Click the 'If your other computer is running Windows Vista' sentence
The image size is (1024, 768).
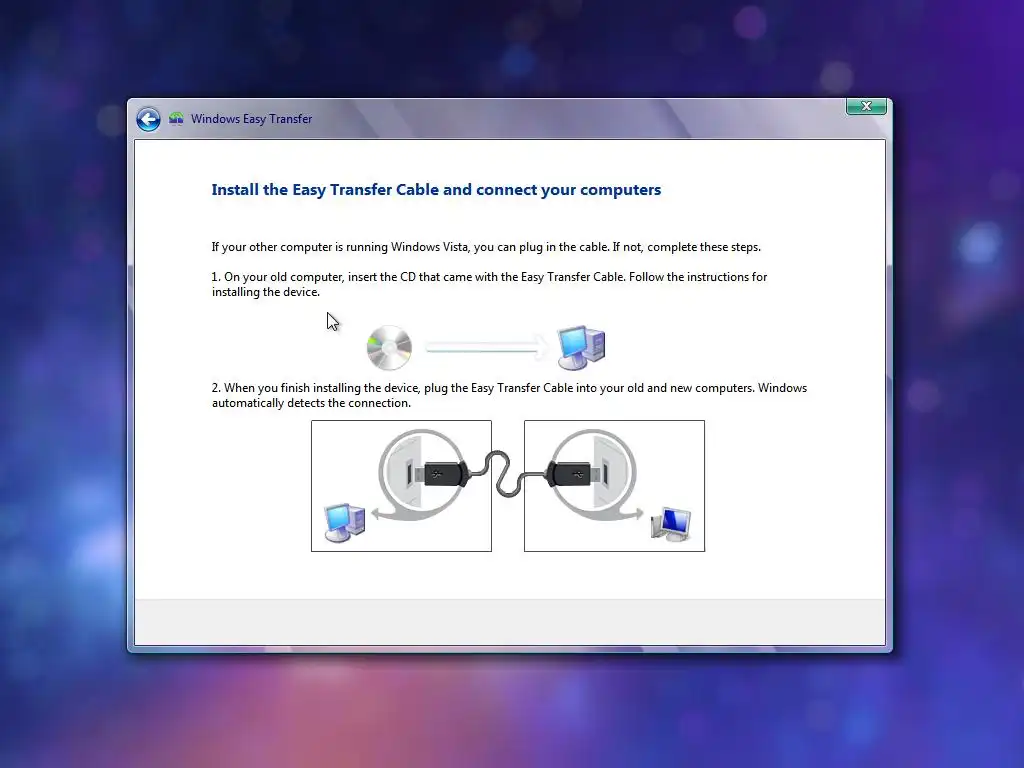(486, 247)
